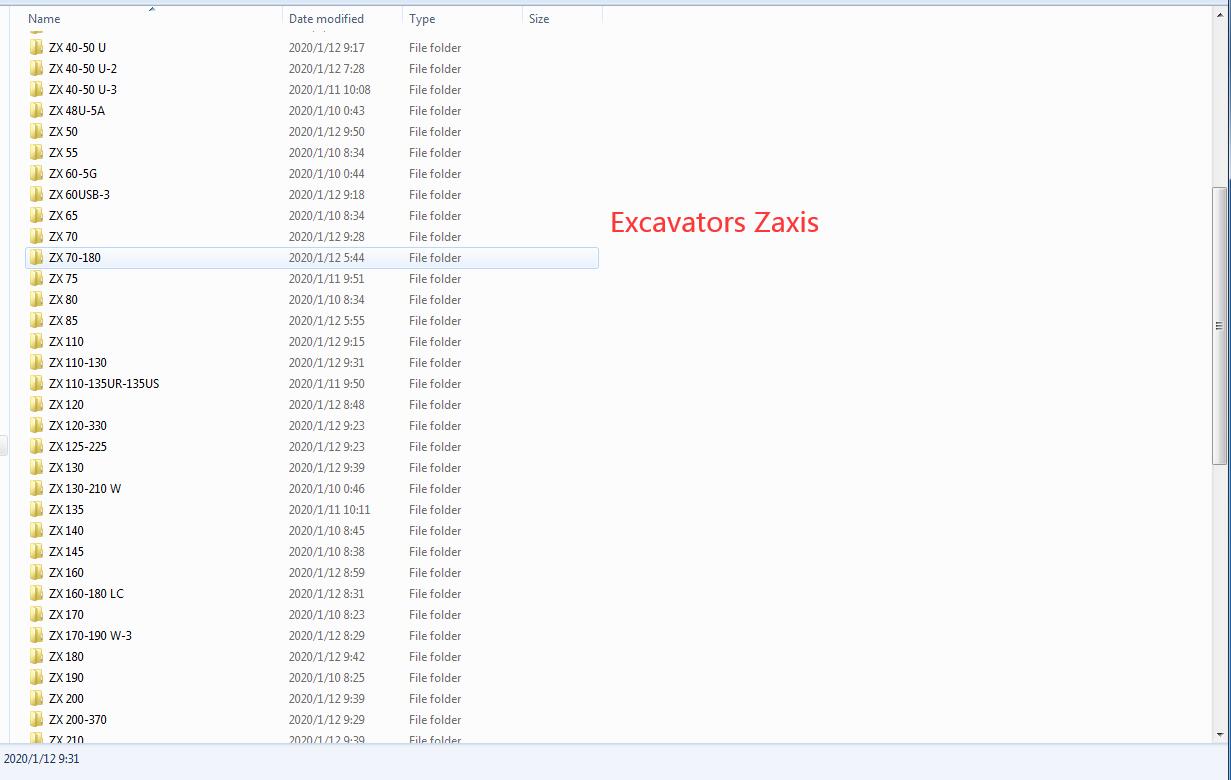Viewport: 1231px width, 780px height.
Task: Click the ZX 190 folder name
Action: click(x=66, y=677)
